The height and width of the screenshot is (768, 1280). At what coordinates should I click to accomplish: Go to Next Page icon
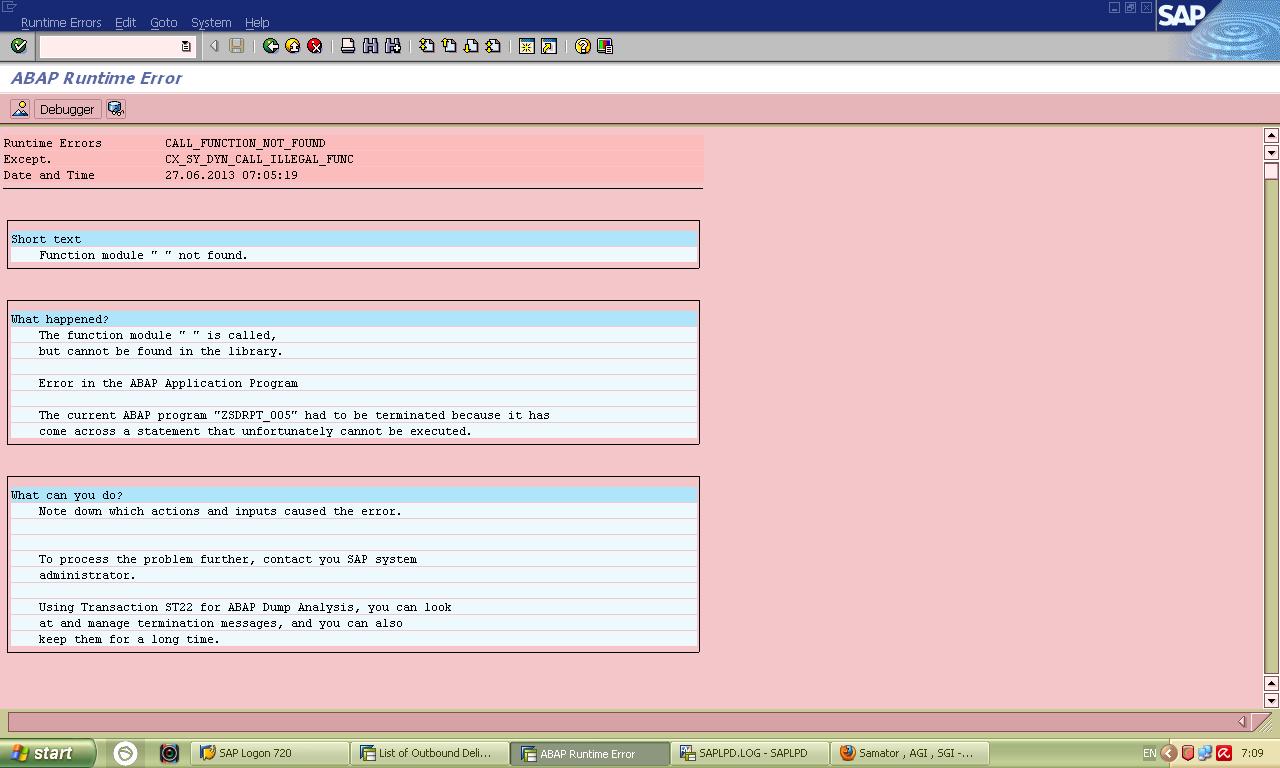(471, 46)
